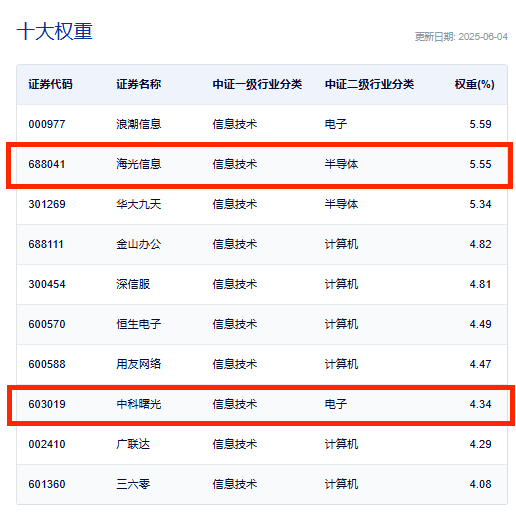
Task: Select weight value 4.08 for 三六零
Action: click(480, 484)
